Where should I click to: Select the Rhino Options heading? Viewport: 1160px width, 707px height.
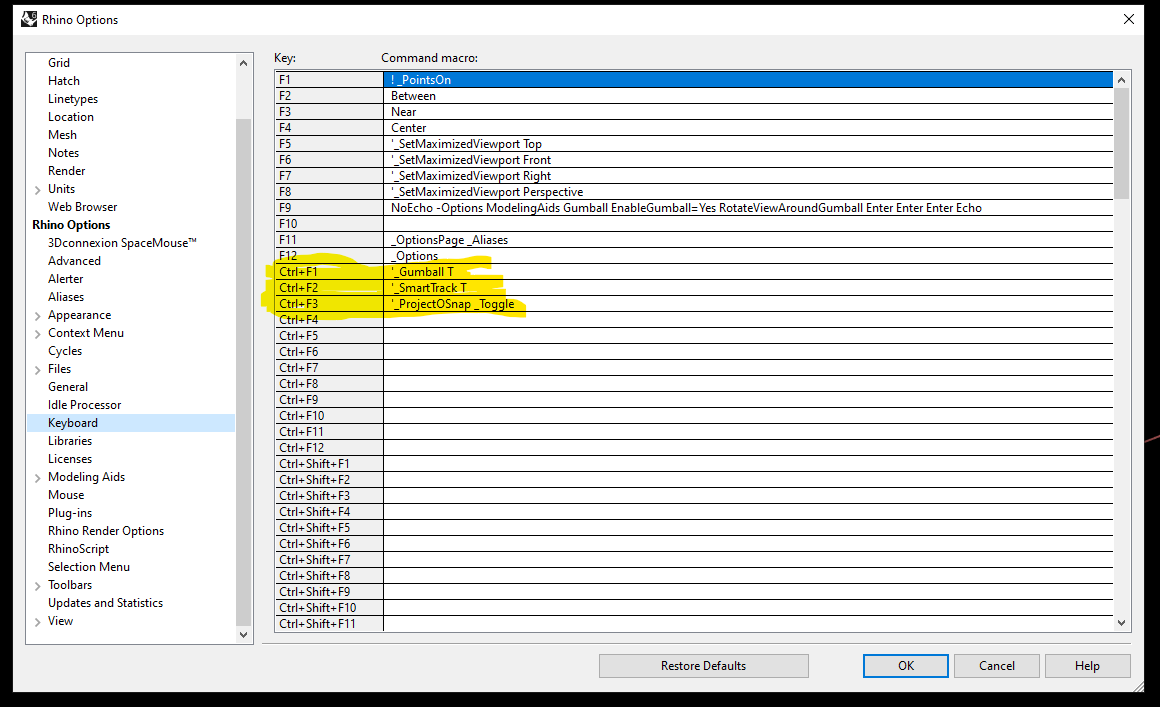click(71, 225)
